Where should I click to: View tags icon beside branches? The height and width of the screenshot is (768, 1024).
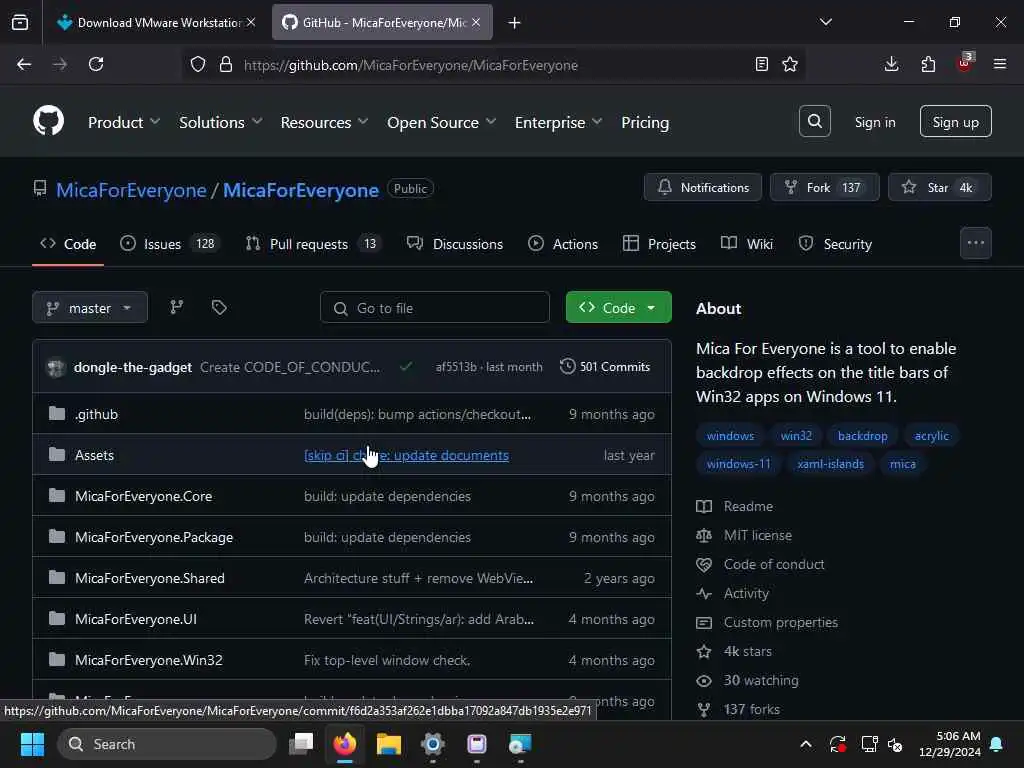(219, 308)
